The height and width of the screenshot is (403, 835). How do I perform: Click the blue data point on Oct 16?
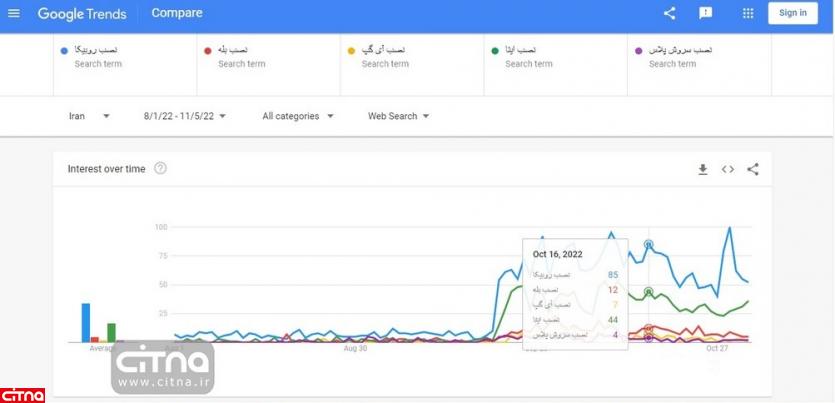pyautogui.click(x=649, y=244)
